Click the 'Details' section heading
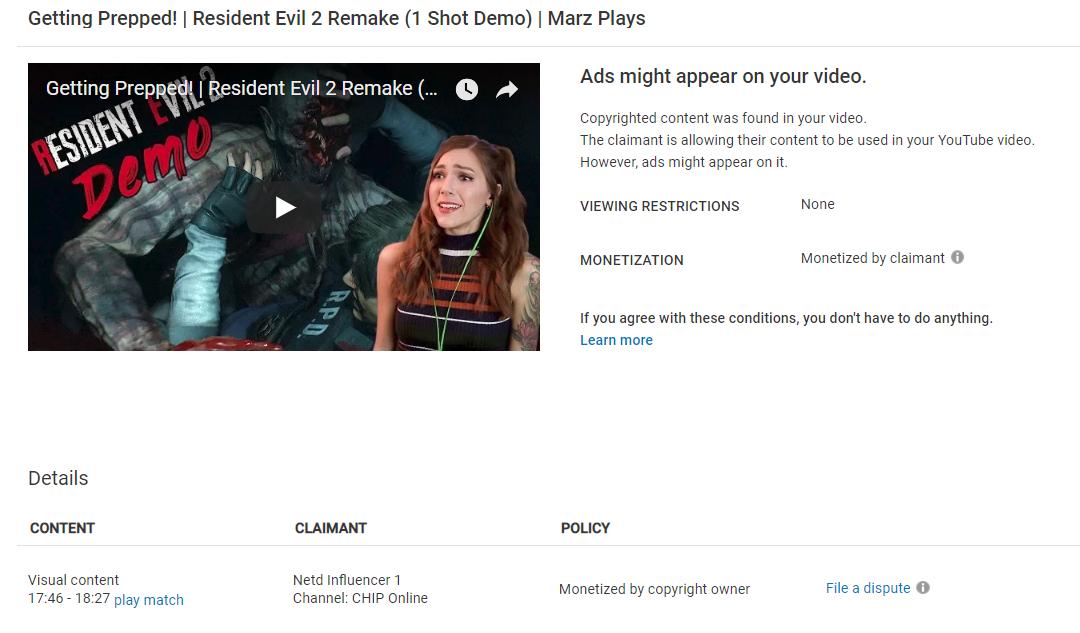The height and width of the screenshot is (633, 1080). (58, 478)
